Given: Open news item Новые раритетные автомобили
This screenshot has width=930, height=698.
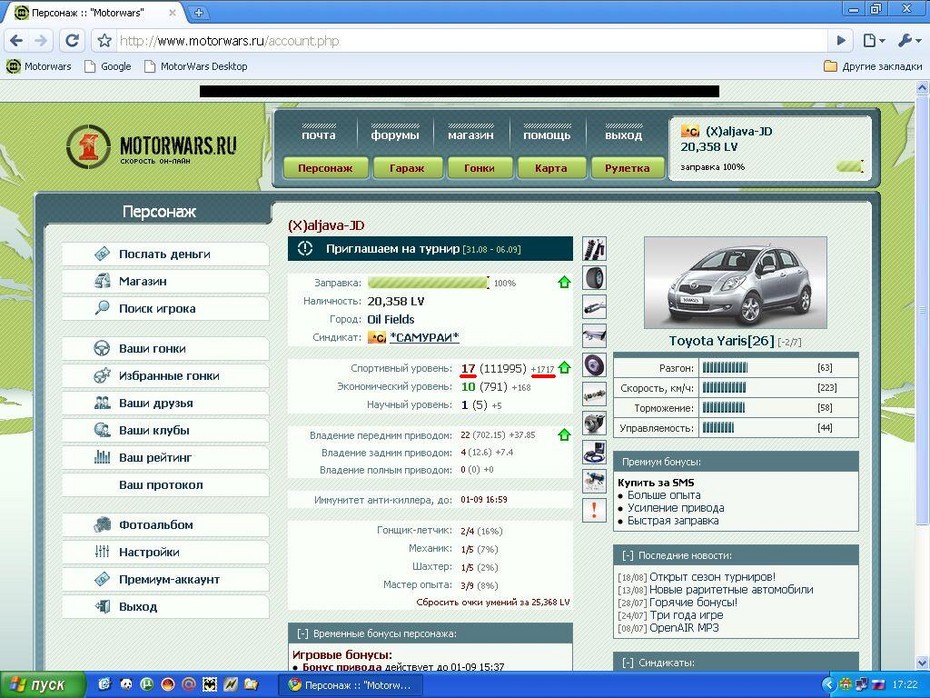Looking at the screenshot, I should 731,589.
